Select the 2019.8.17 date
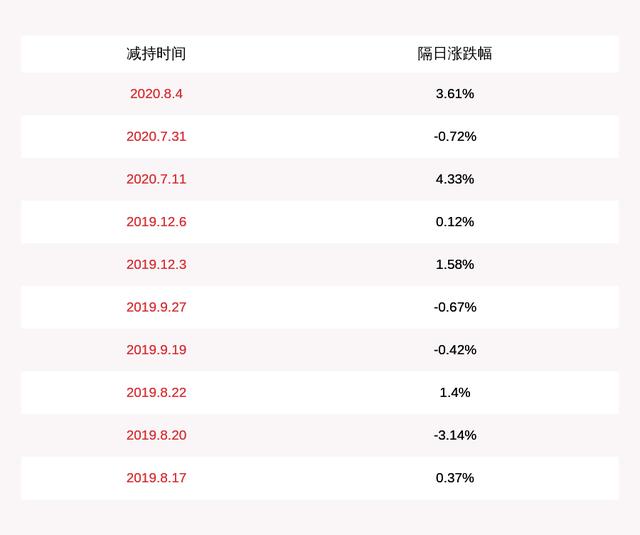Image resolution: width=640 pixels, height=535 pixels. pyautogui.click(x=156, y=478)
